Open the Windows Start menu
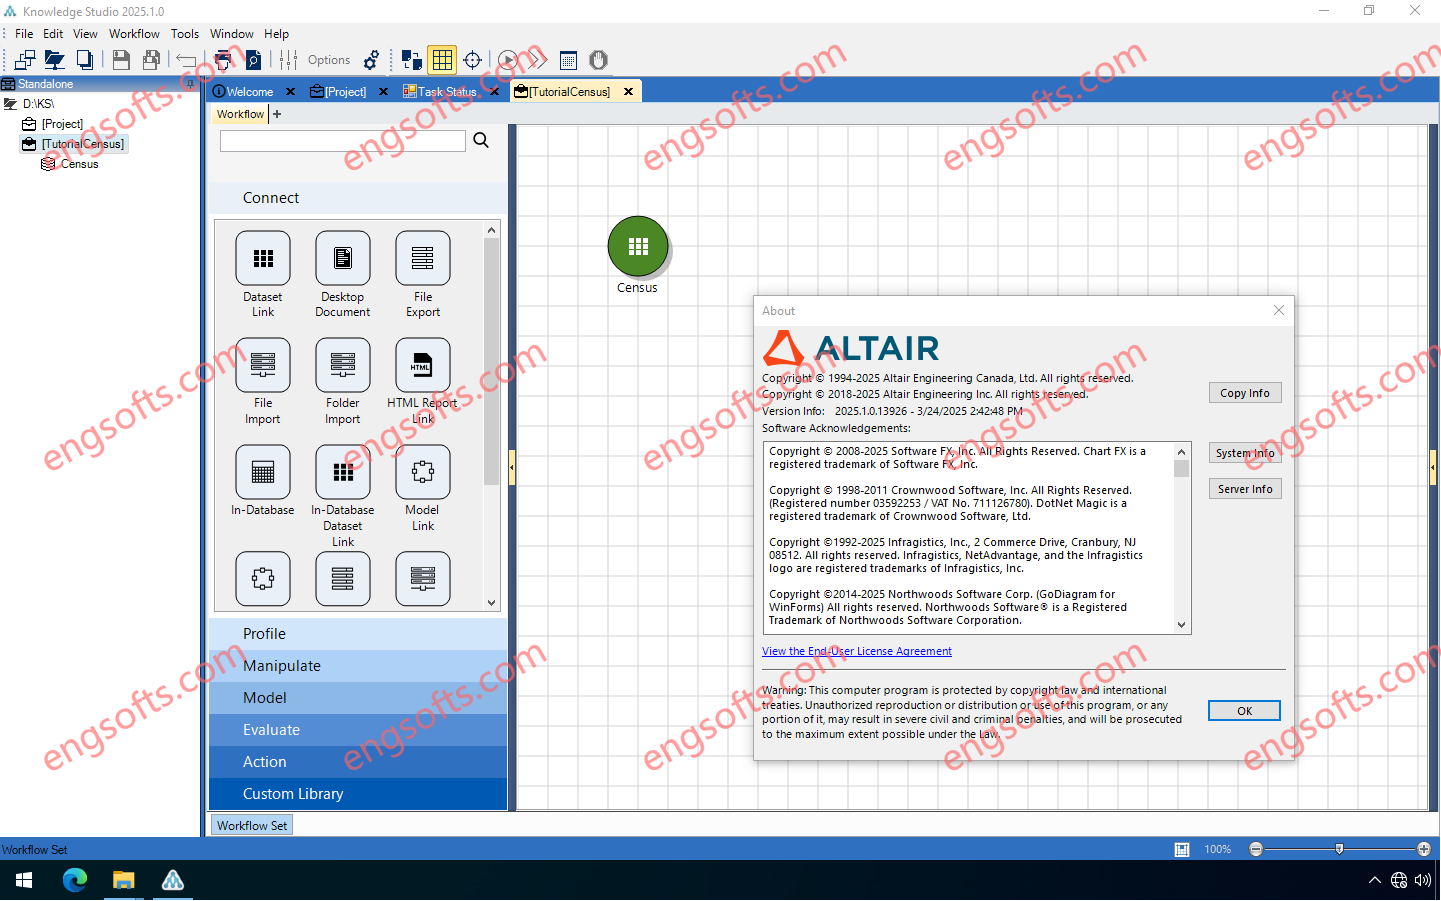Image resolution: width=1441 pixels, height=901 pixels. pyautogui.click(x=24, y=880)
